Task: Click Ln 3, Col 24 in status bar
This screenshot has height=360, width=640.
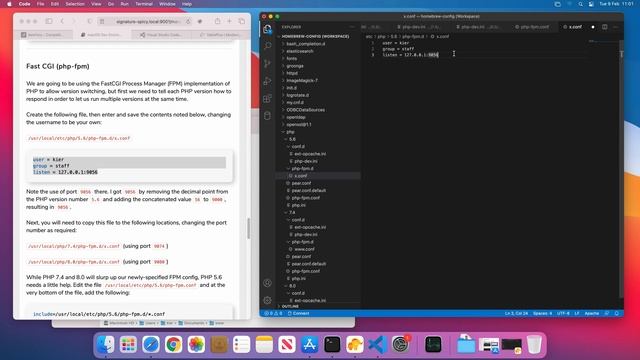Action: coord(516,313)
